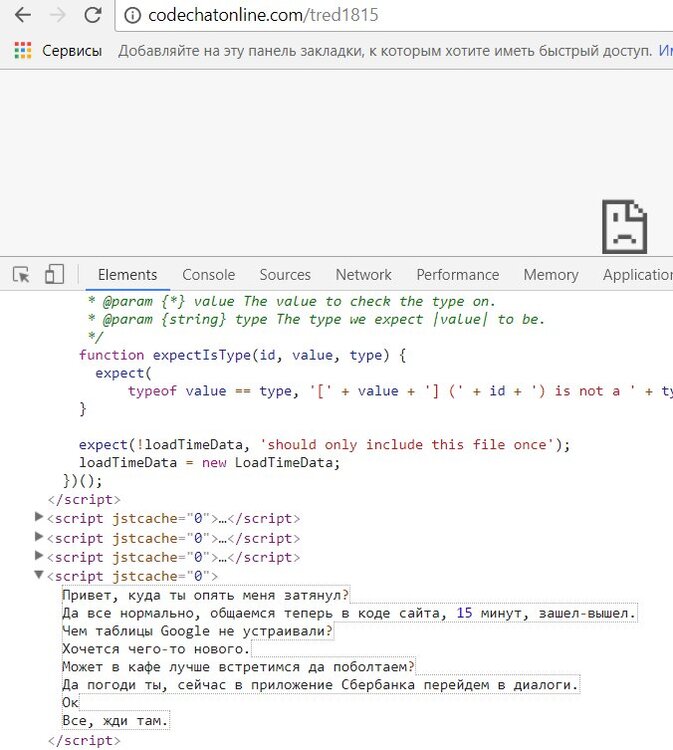673x750 pixels.
Task: Toggle the device toolbar in DevTools
Action: click(54, 274)
